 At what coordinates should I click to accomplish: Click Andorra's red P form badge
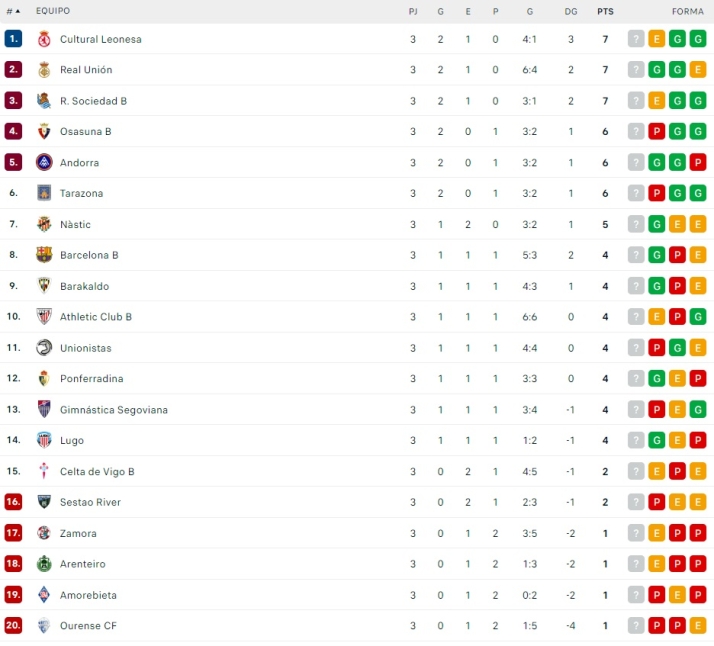point(698,163)
